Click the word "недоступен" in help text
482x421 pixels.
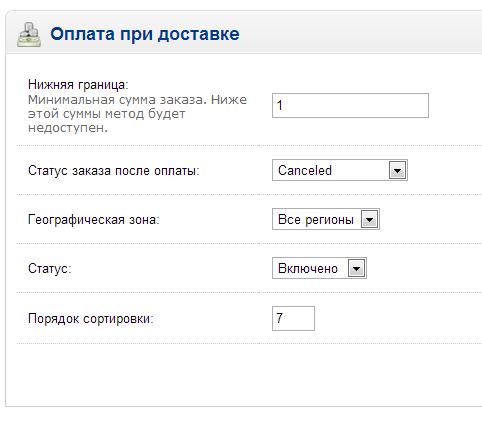[x=66, y=128]
